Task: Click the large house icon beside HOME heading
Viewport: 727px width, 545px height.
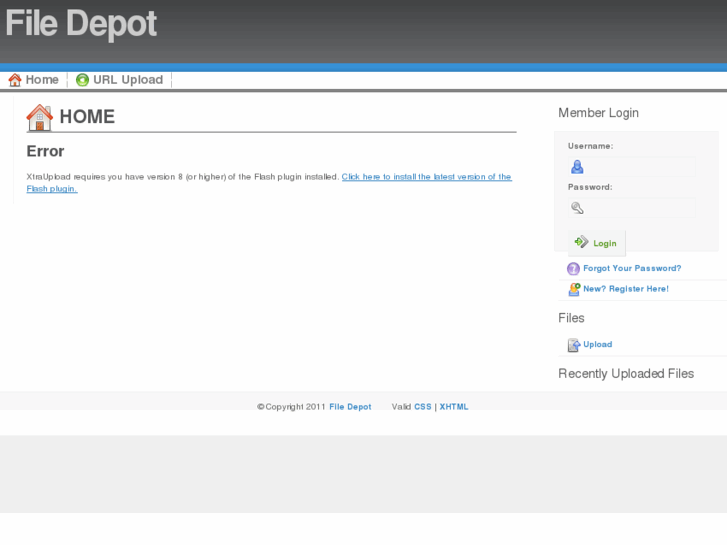Action: 39,117
